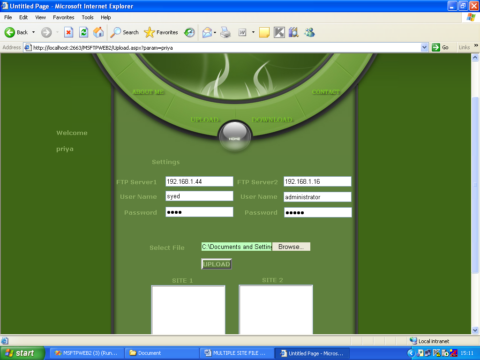480x360 pixels.
Task: Open the CONTACT page link
Action: [x=326, y=92]
